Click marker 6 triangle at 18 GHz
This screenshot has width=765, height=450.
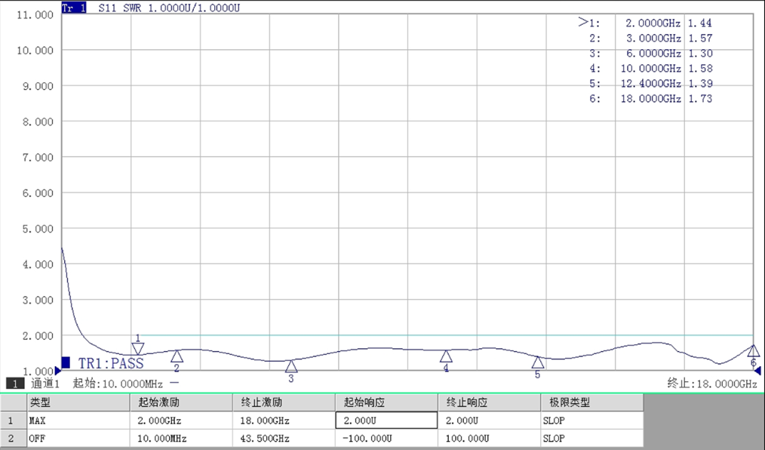(753, 350)
